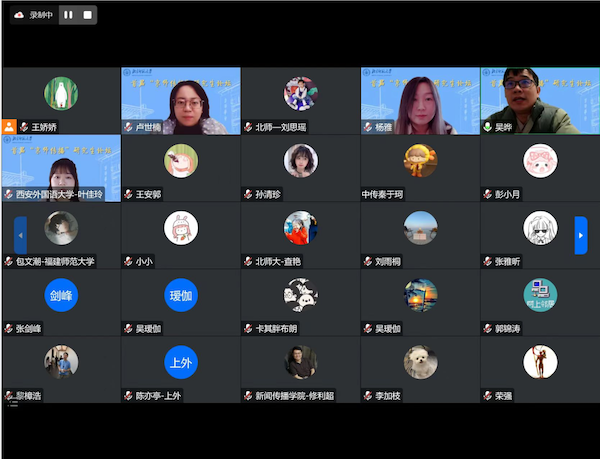This screenshot has height=459, width=600.
Task: Click the 中传秦于珂 name label
Action: [382, 194]
